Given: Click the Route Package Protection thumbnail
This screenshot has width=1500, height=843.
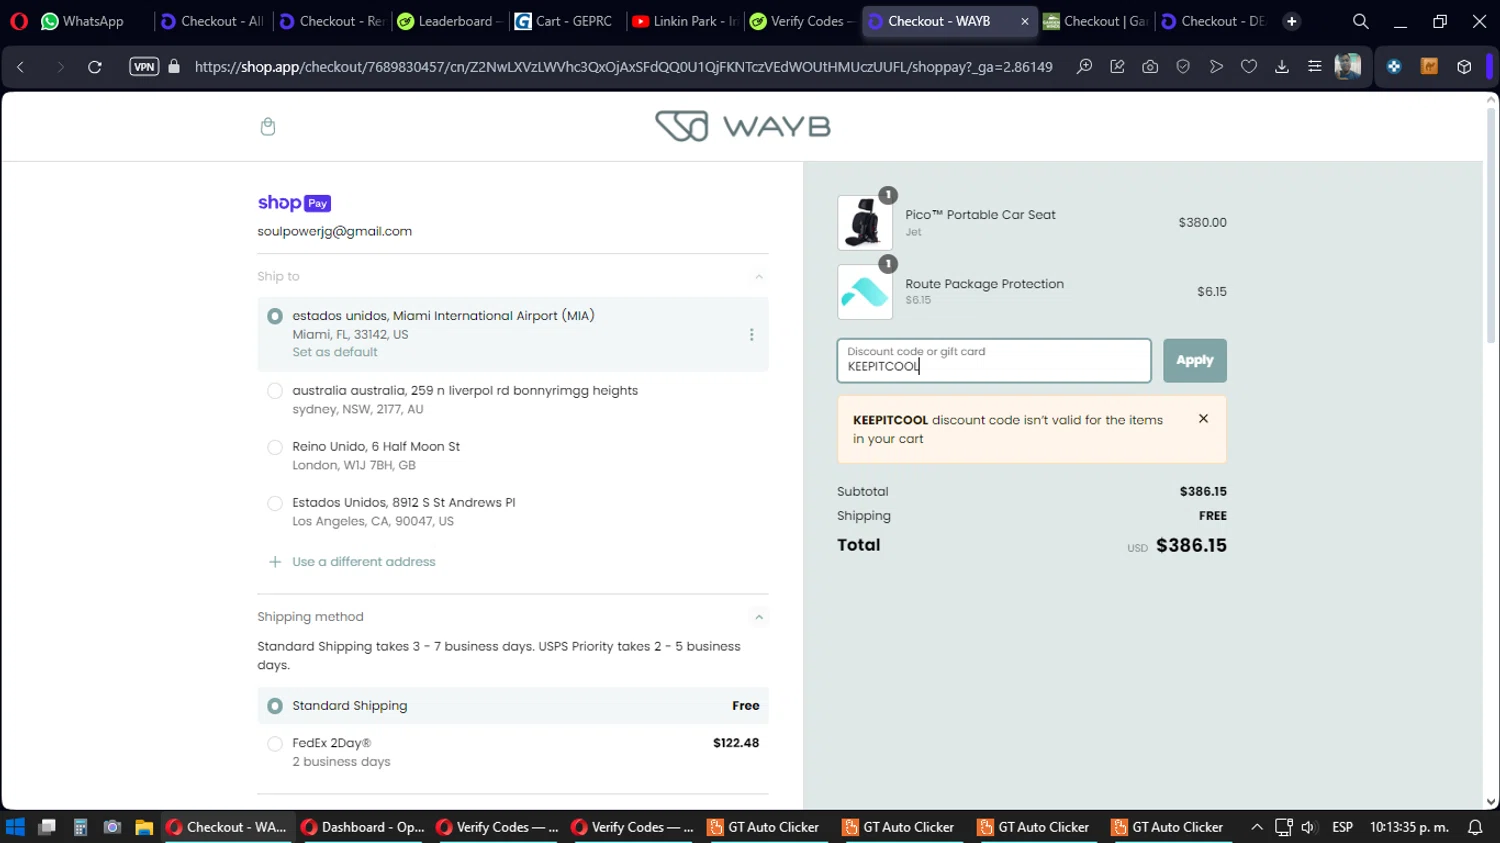Looking at the screenshot, I should pyautogui.click(x=865, y=292).
